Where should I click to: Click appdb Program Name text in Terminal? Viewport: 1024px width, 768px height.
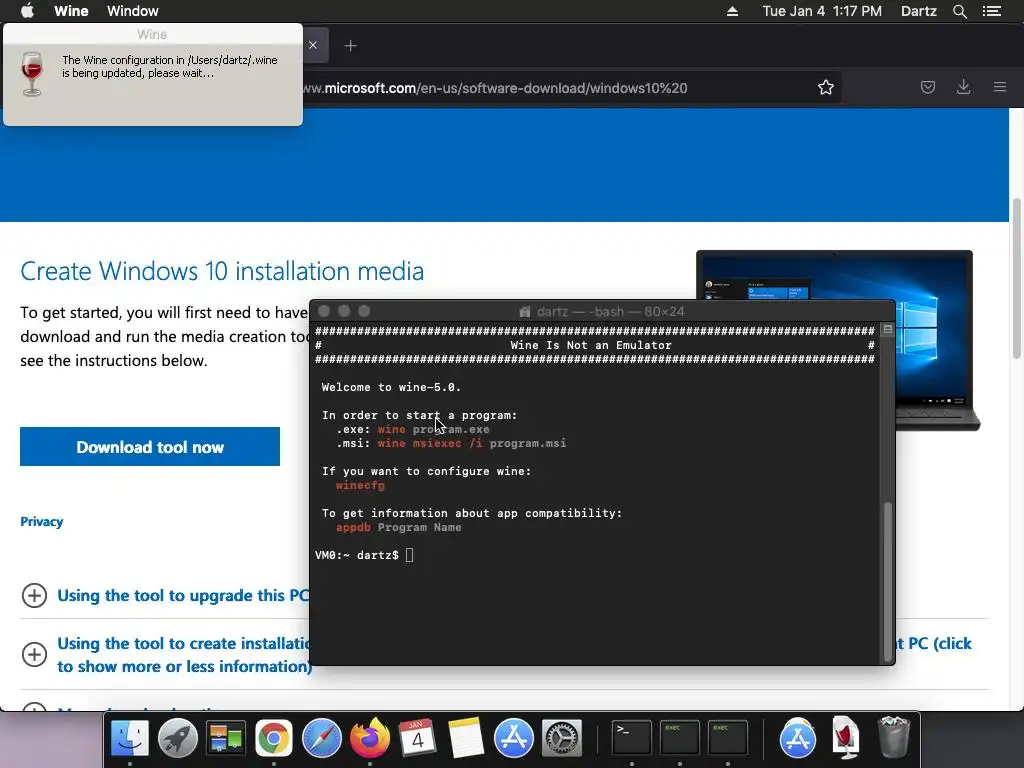click(x=398, y=527)
